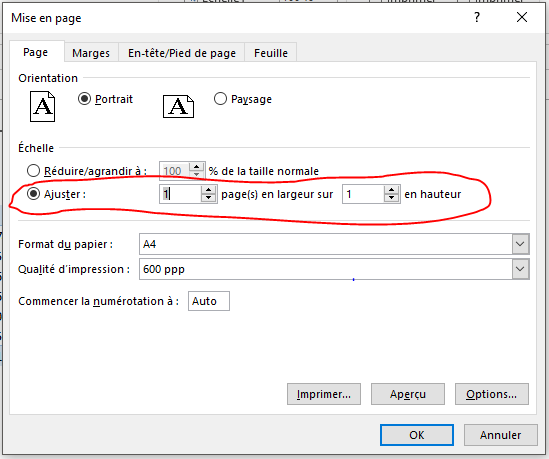Viewport: 549px width, 459px height.
Task: Select the Paysage radio button
Action: pos(220,99)
